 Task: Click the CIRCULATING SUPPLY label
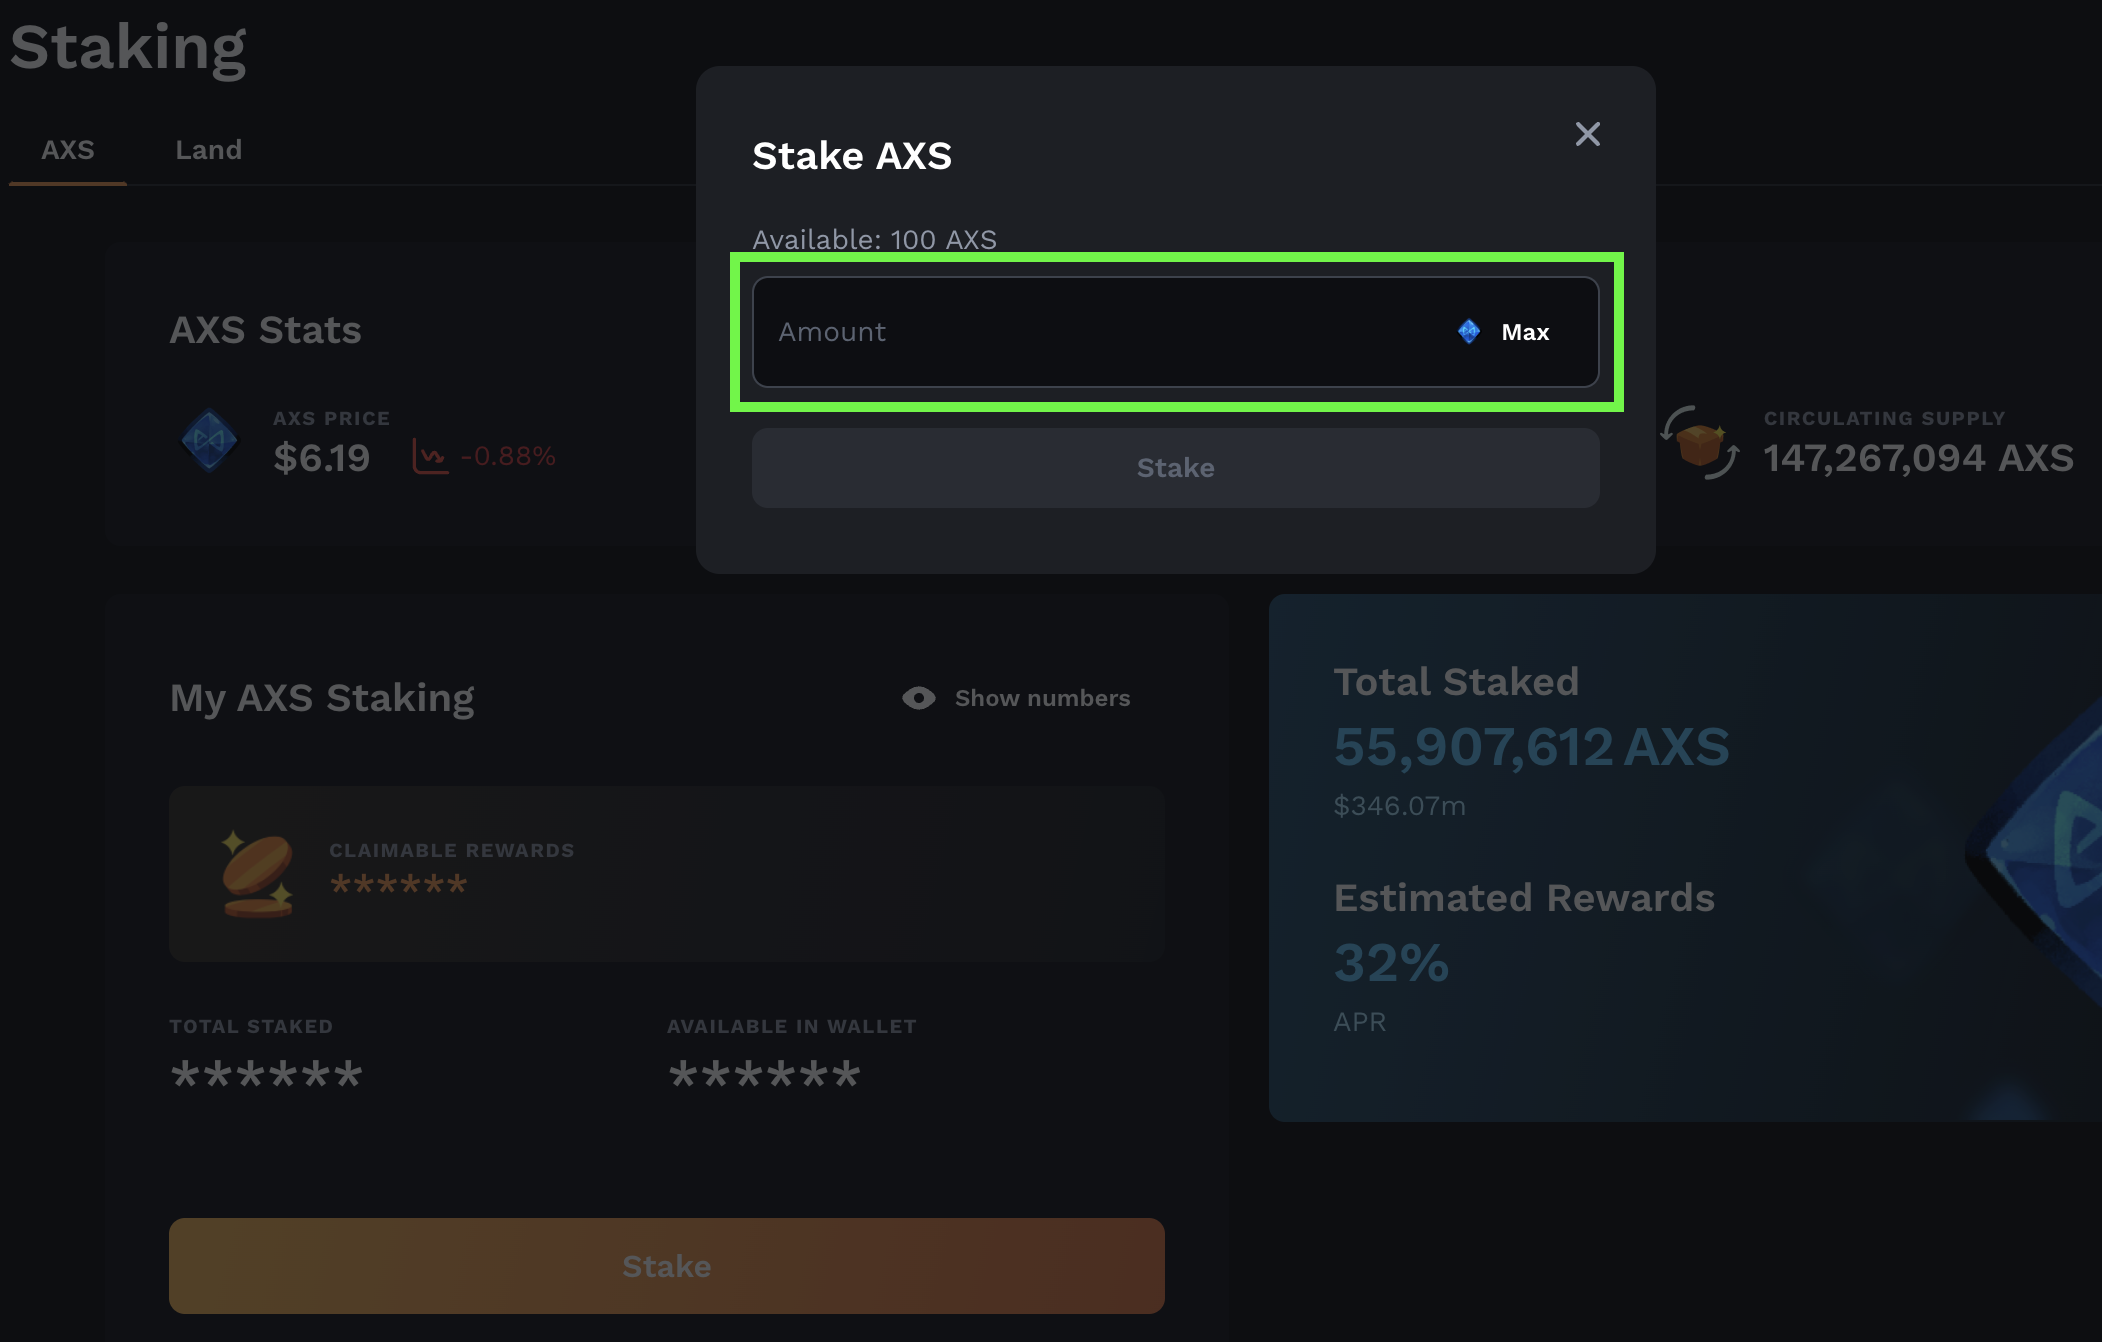[1884, 418]
